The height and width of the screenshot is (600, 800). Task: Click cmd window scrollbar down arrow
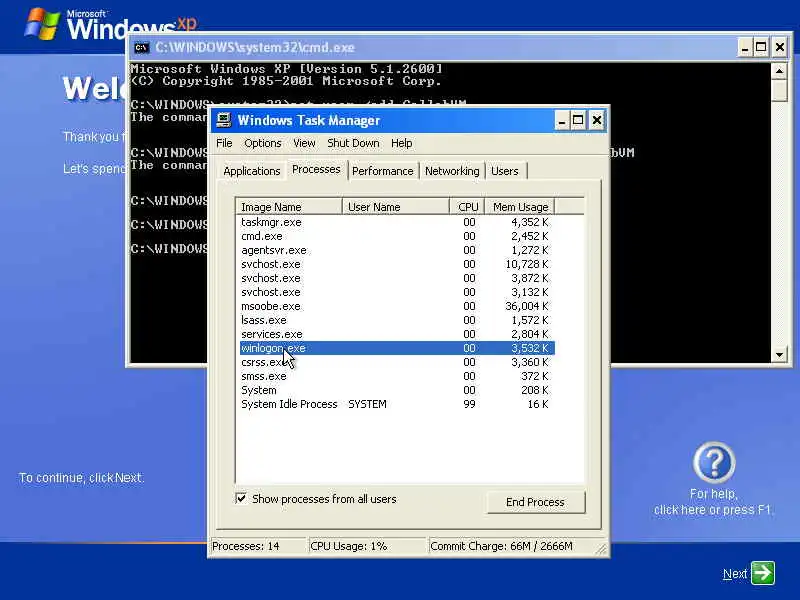[779, 355]
